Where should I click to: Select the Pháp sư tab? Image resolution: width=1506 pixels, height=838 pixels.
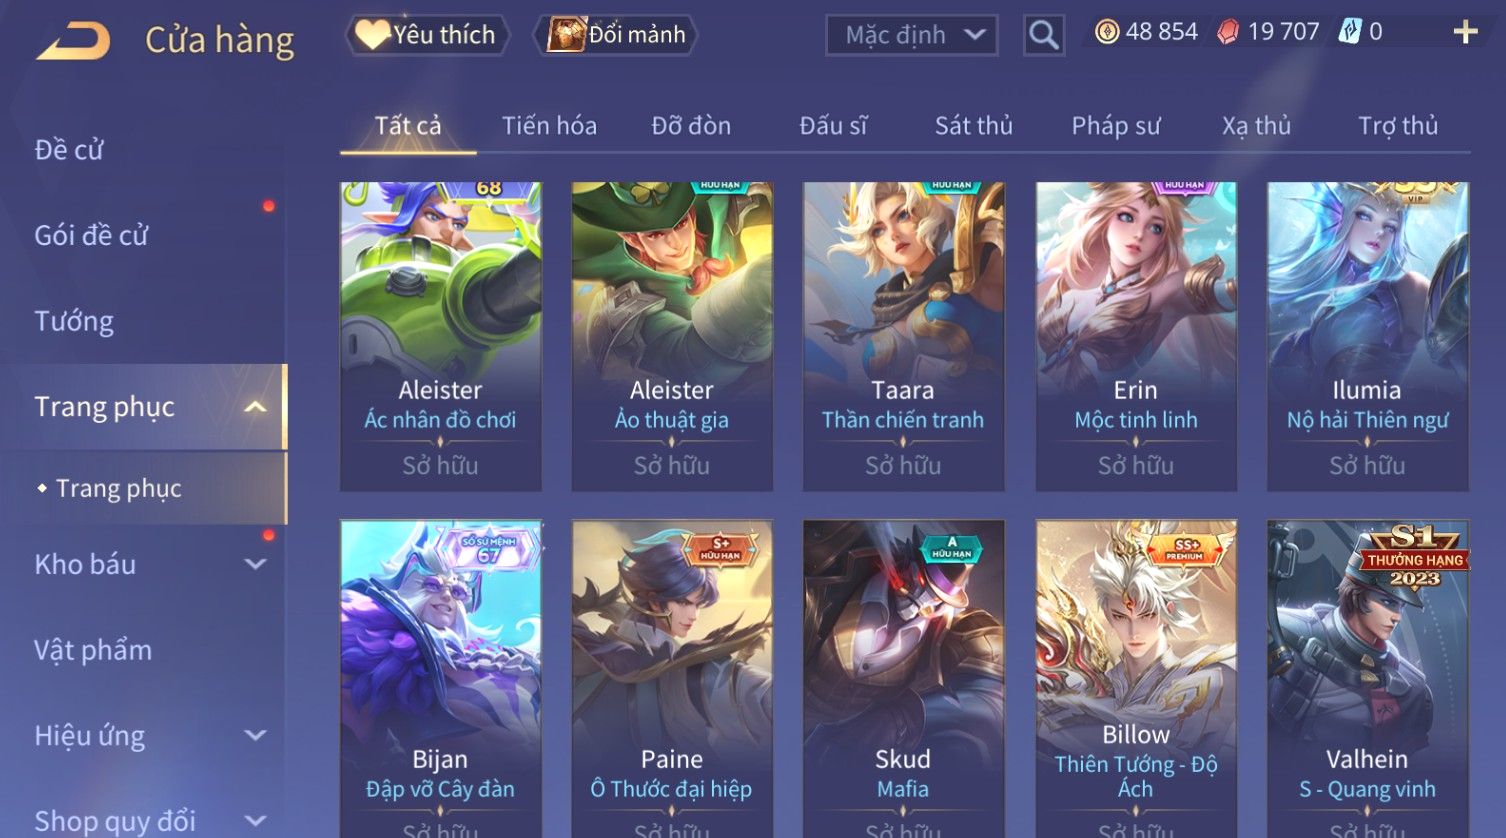click(x=1116, y=126)
